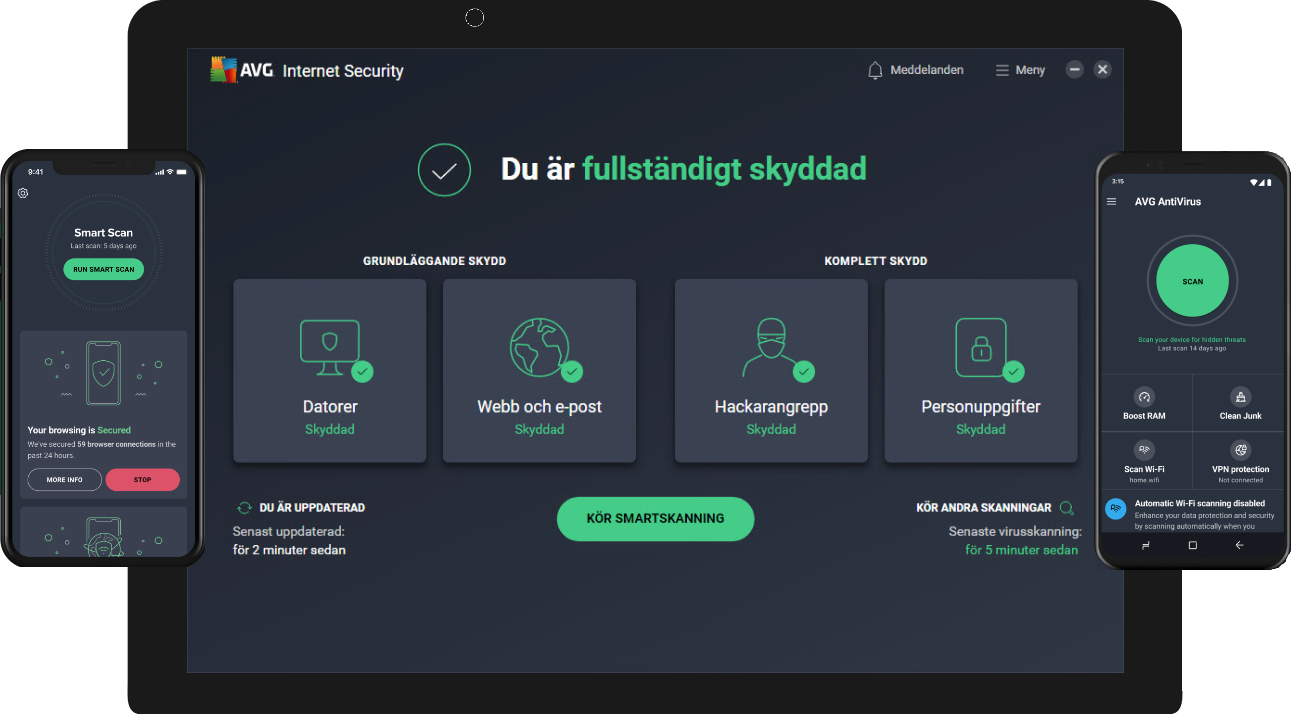1294x714 pixels.
Task: Click the 'AVG AntiVirus' title on right phone
Action: (1168, 202)
